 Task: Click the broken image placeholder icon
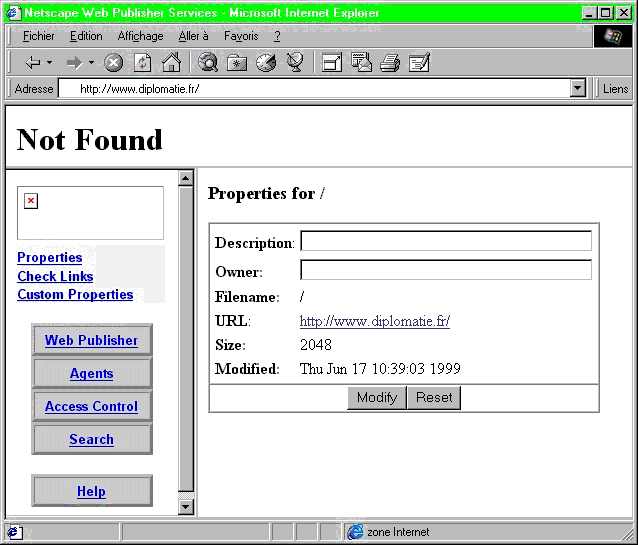[x=31, y=201]
